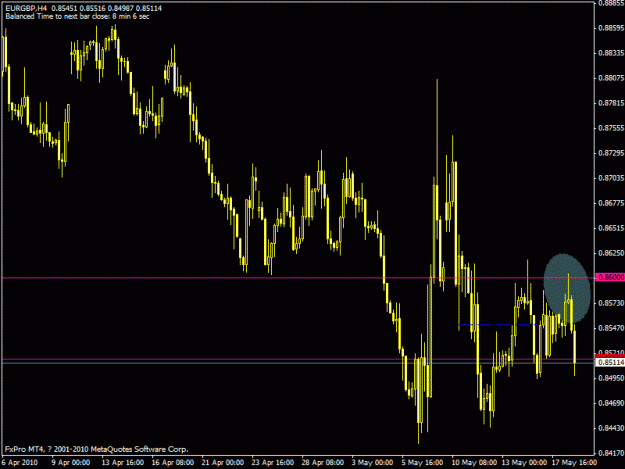Click the 0.84690 price scale label
The height and width of the screenshot is (469, 625).
[611, 403]
